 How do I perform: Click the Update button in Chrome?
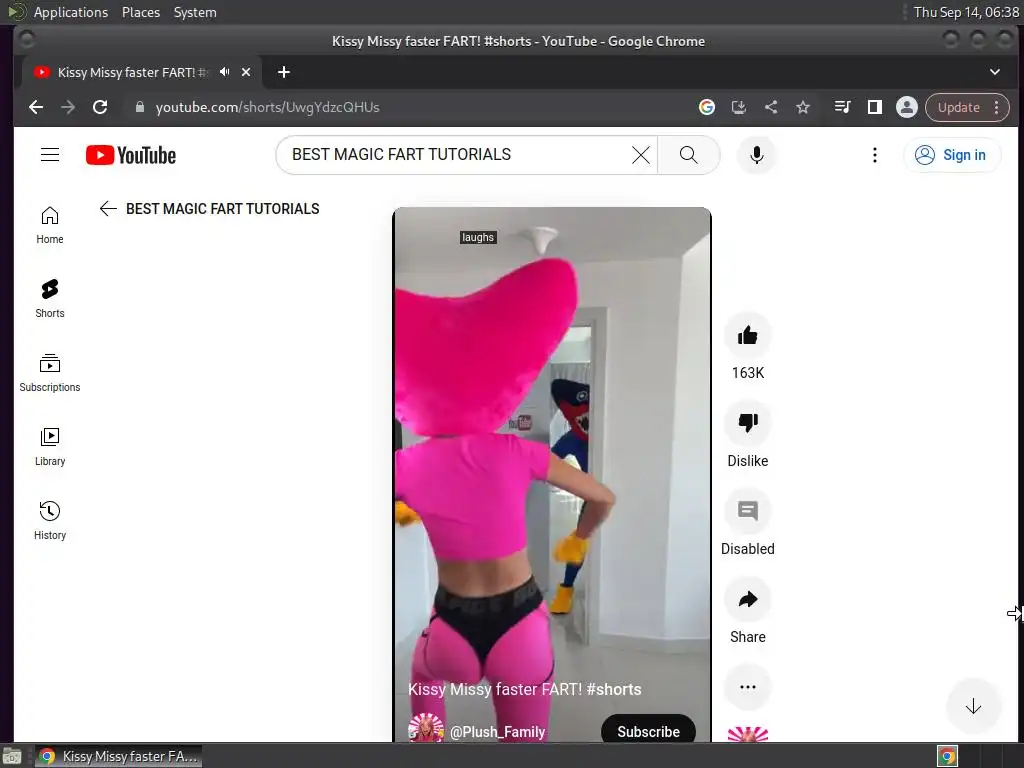(959, 107)
